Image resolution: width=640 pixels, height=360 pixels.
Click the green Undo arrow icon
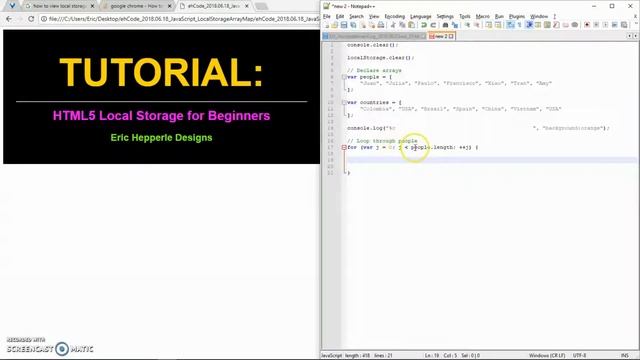click(x=424, y=25)
